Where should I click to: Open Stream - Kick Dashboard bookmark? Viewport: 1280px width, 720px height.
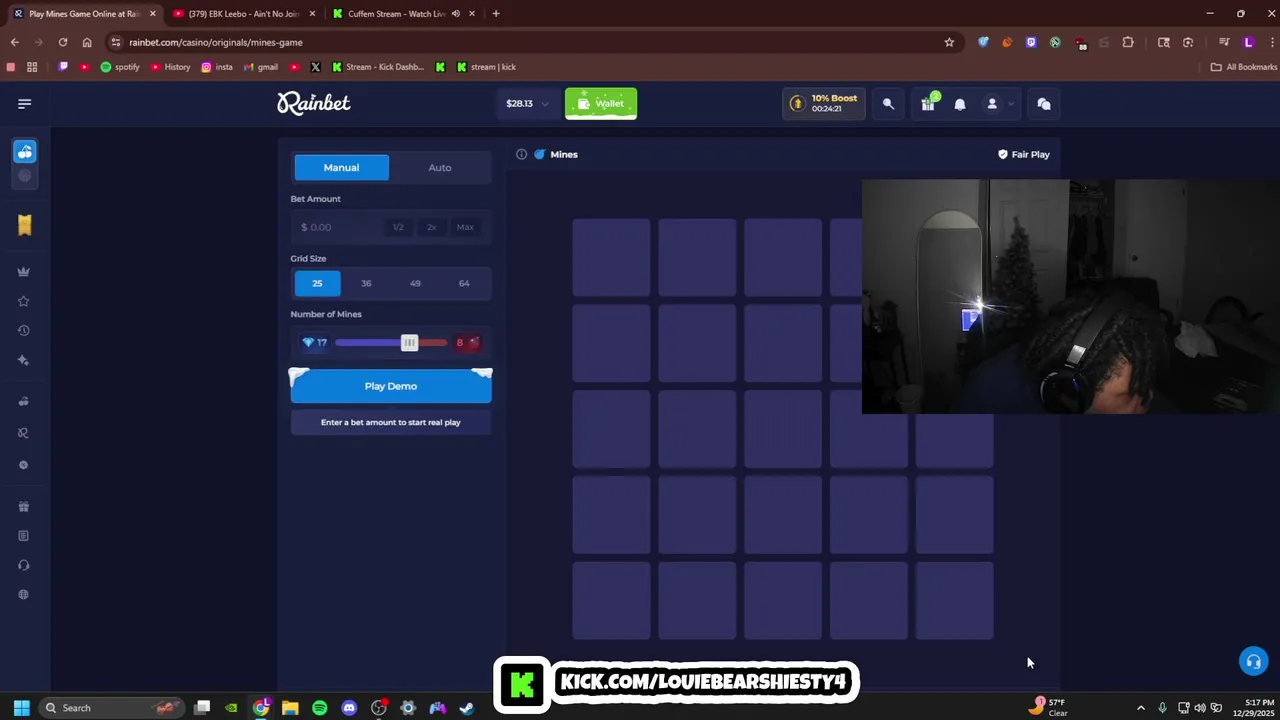coord(378,67)
